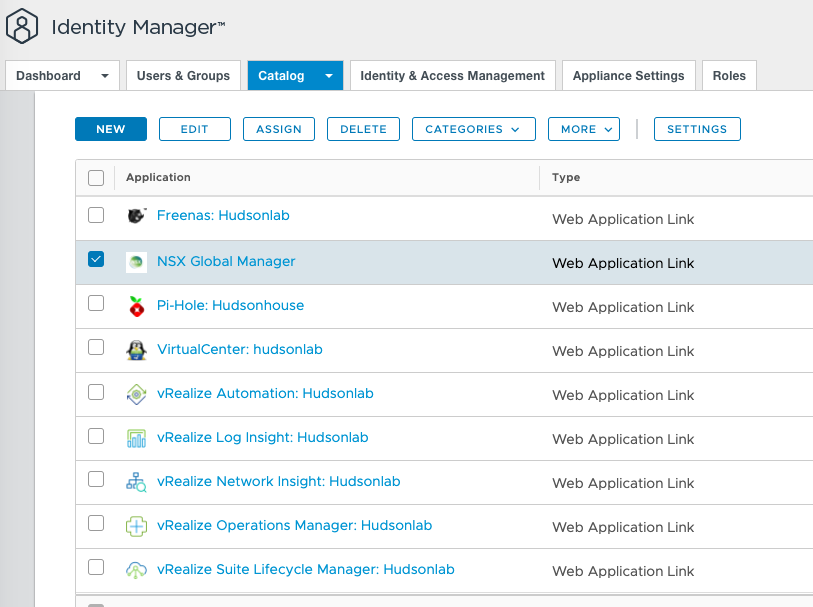Viewport: 813px width, 607px height.
Task: Expand the Dashboard tab dropdown arrow
Action: (105, 76)
